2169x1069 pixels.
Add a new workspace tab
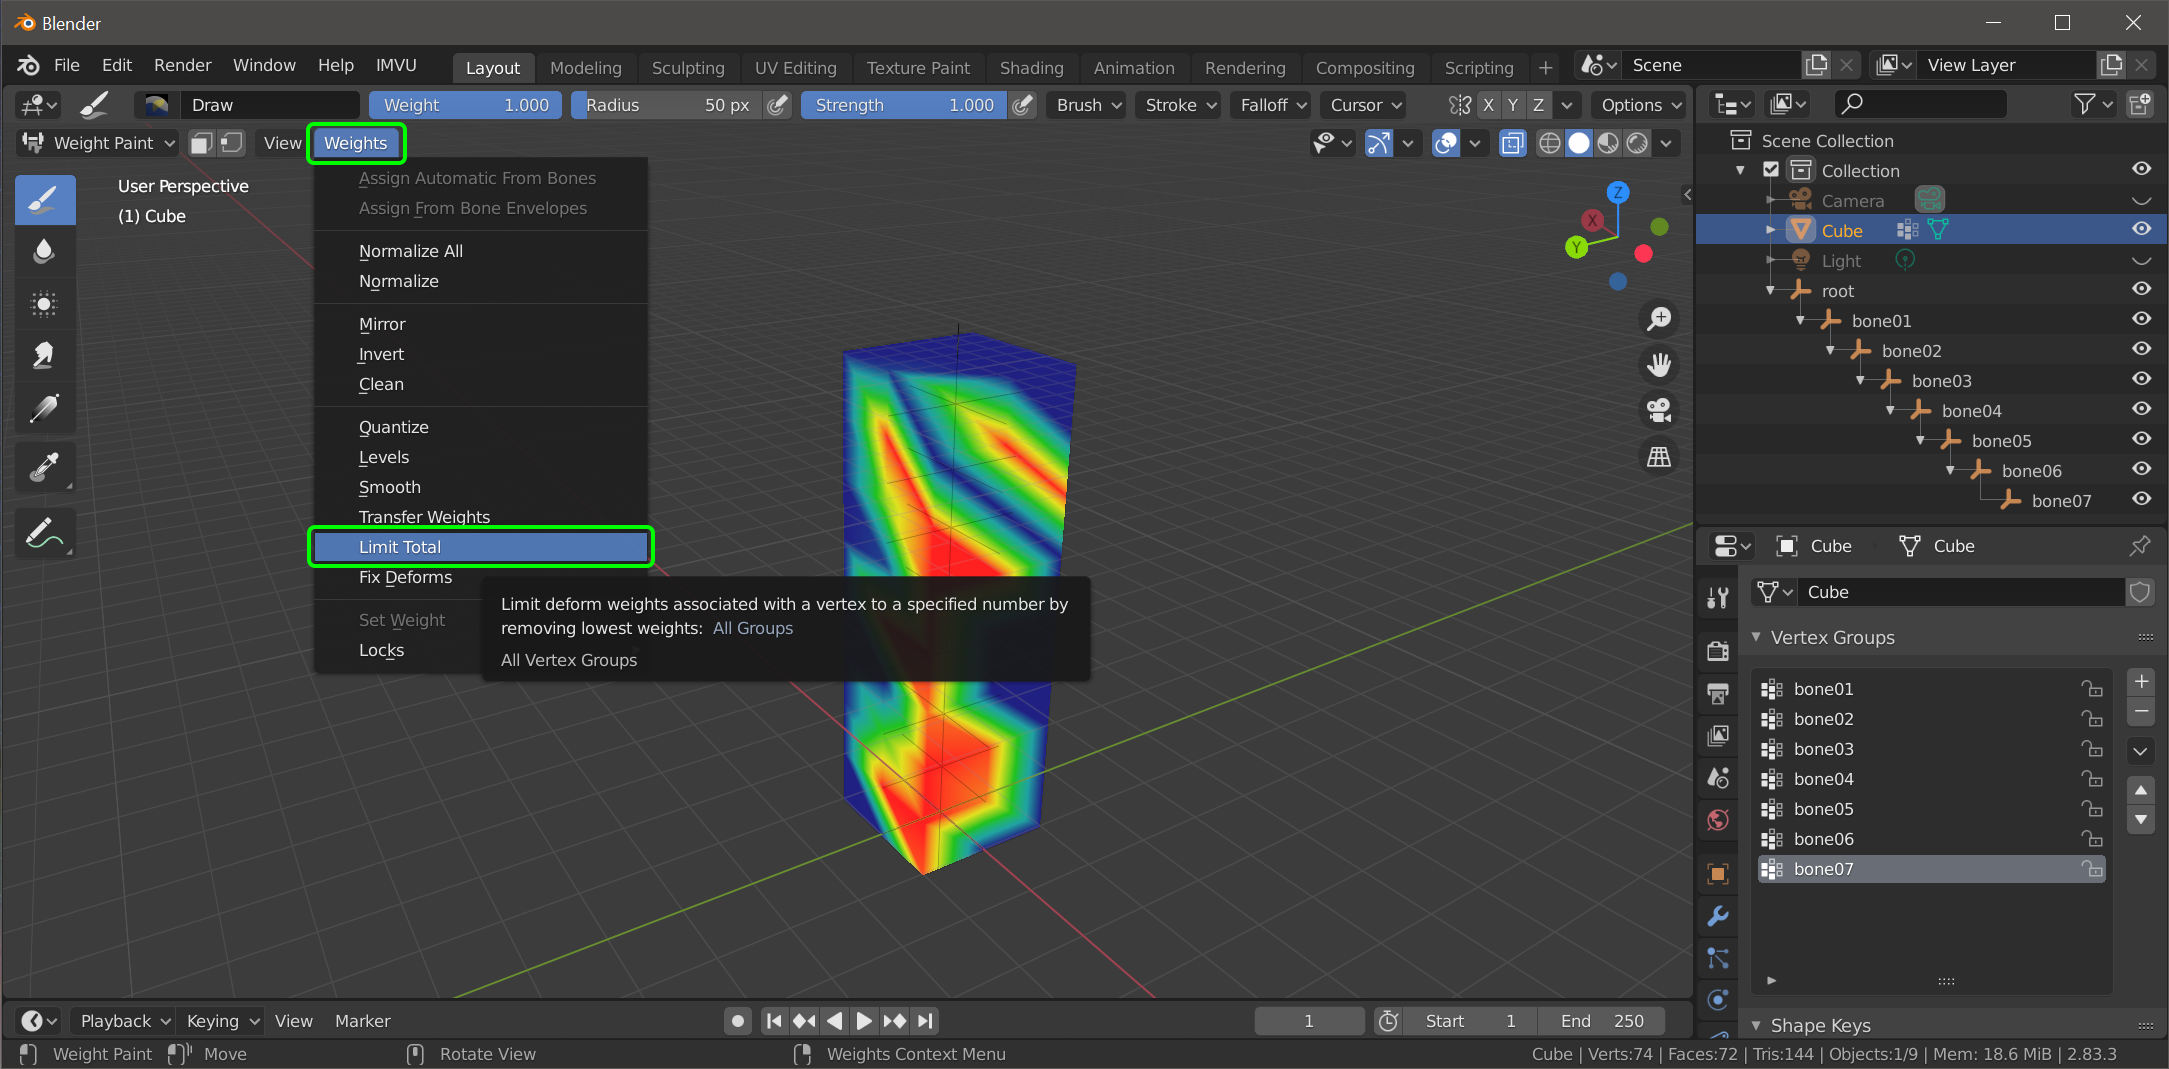click(1545, 68)
